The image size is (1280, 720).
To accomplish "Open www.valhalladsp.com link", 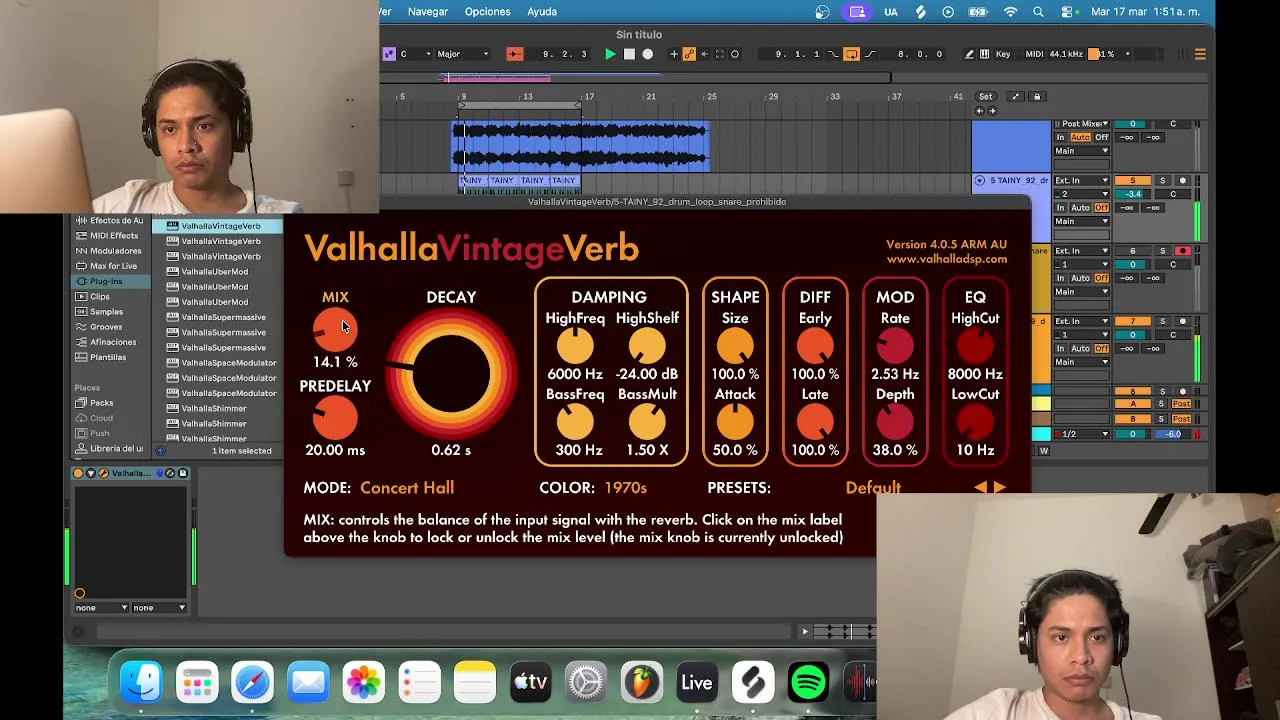I will tap(946, 259).
